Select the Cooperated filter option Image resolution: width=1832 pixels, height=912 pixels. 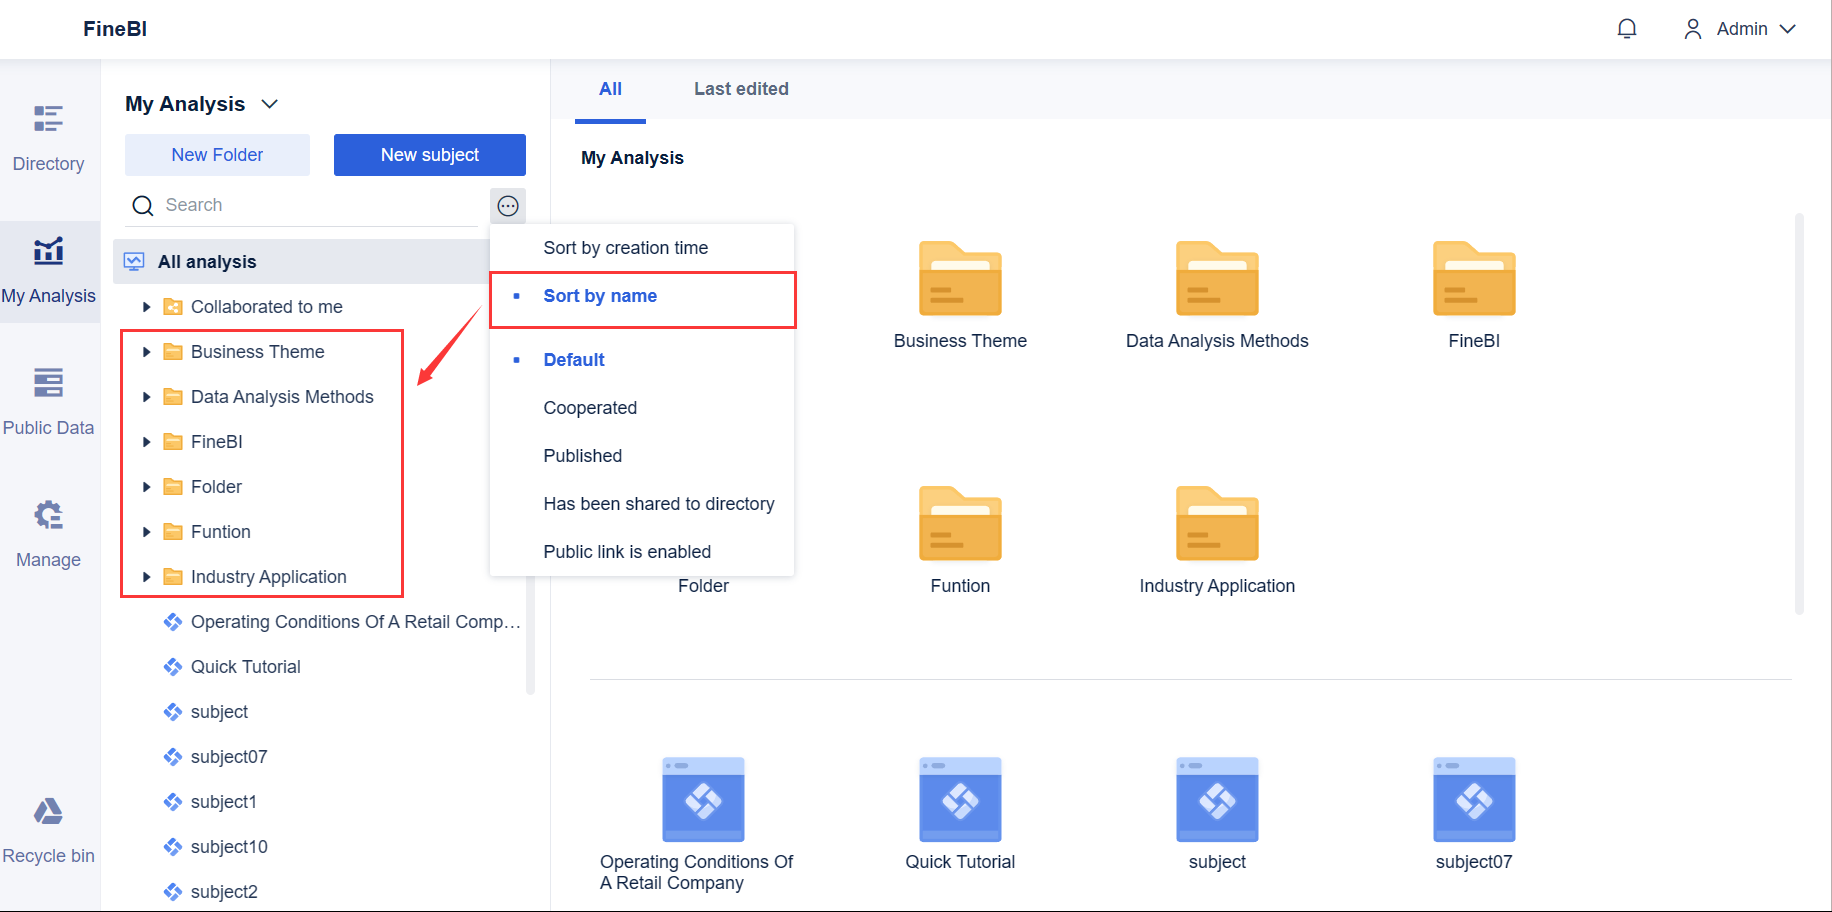(x=590, y=407)
